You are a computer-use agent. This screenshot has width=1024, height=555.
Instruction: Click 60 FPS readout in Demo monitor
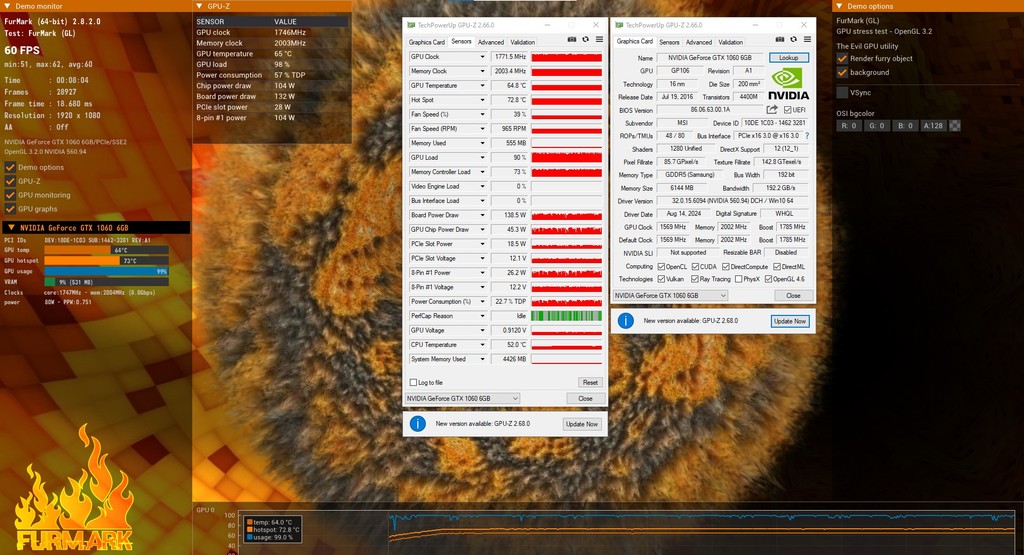(22, 50)
